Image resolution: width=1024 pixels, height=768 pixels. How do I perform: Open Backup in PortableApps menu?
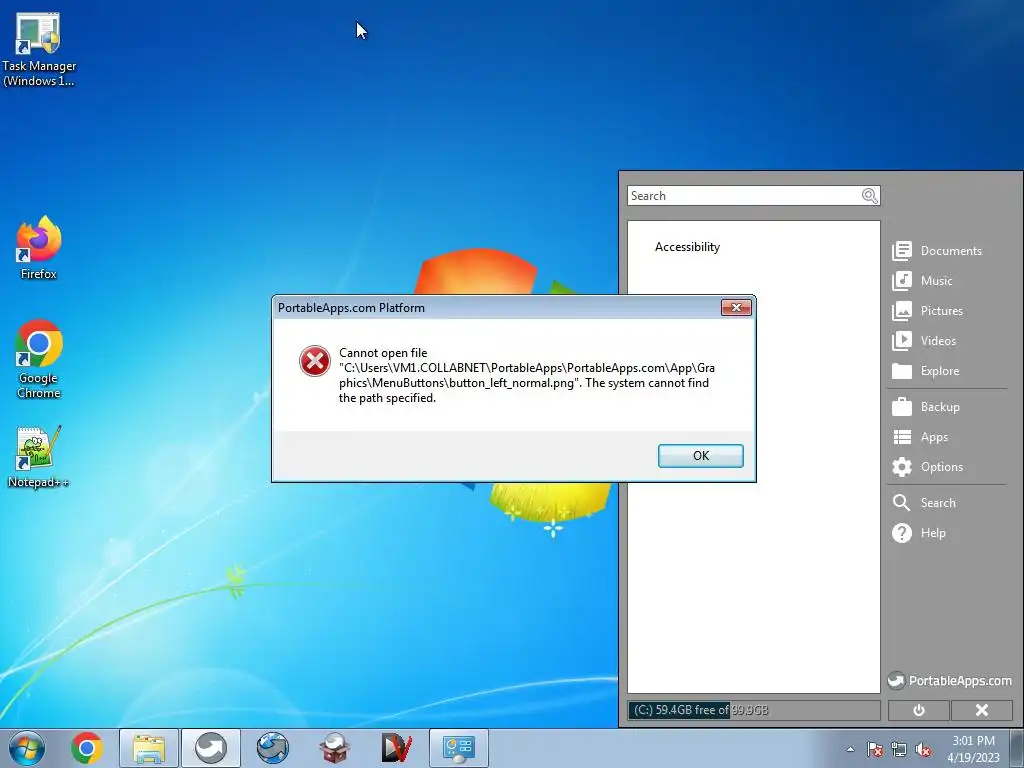point(926,407)
